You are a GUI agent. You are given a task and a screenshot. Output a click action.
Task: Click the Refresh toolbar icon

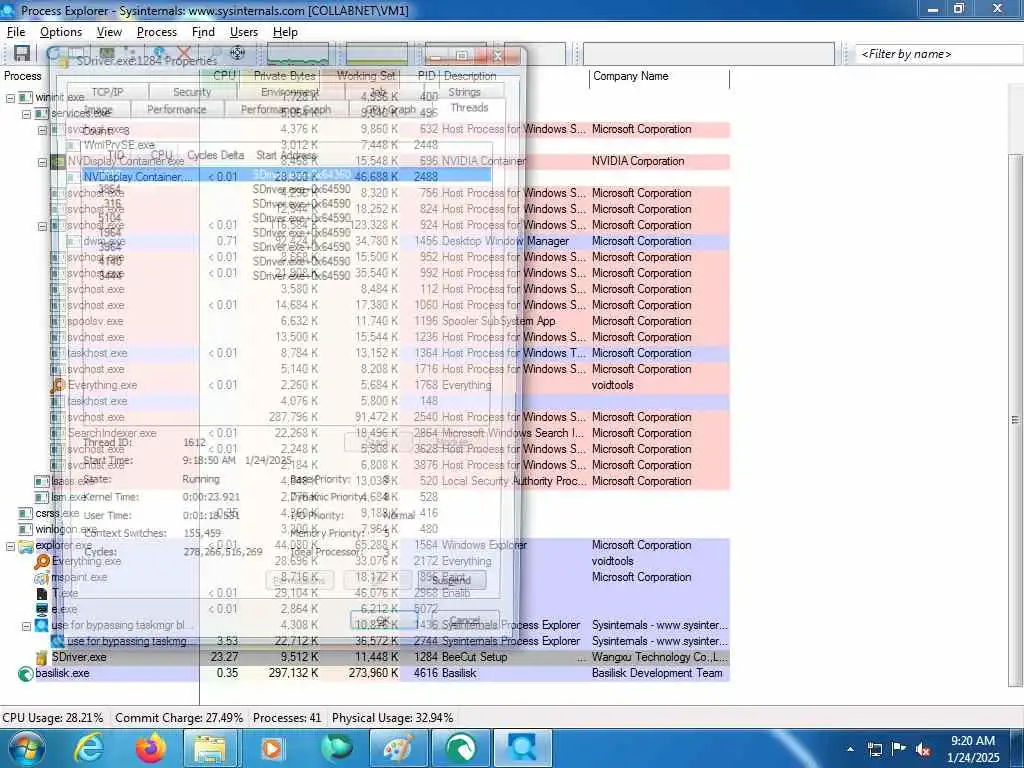click(54, 53)
